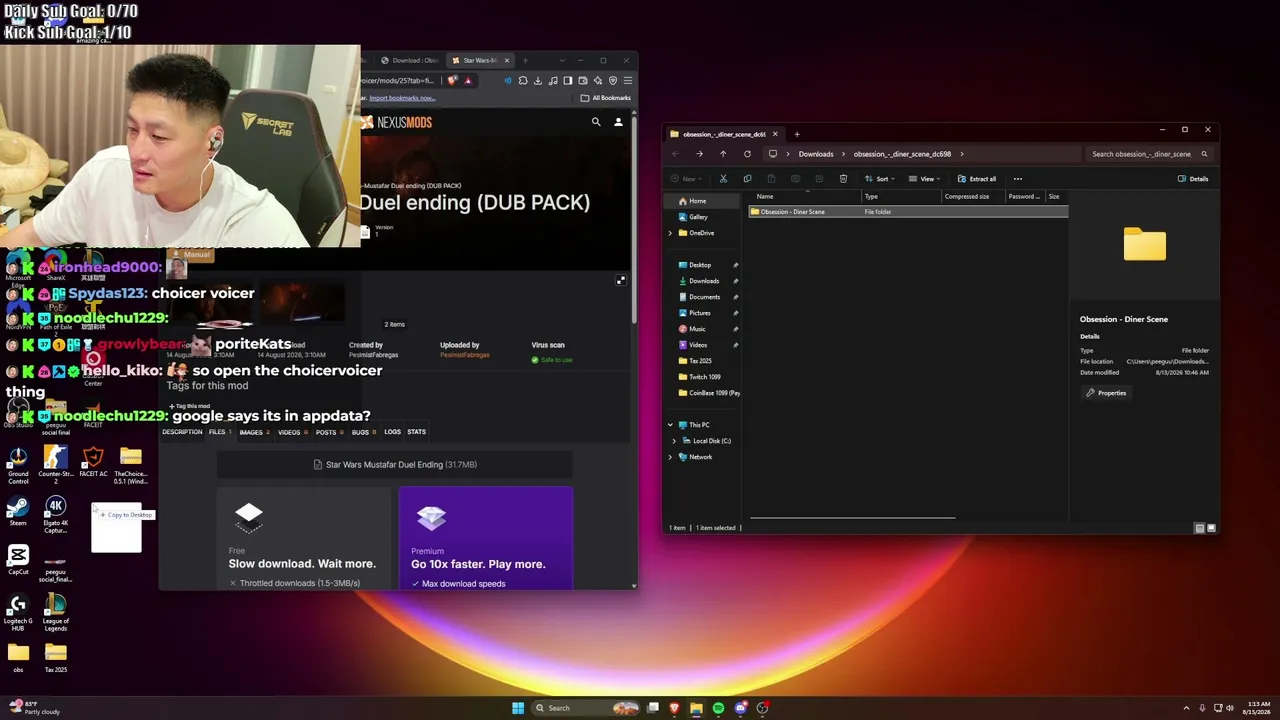Expand the OneDrive tree node
The width and height of the screenshot is (1280, 720).
670,233
